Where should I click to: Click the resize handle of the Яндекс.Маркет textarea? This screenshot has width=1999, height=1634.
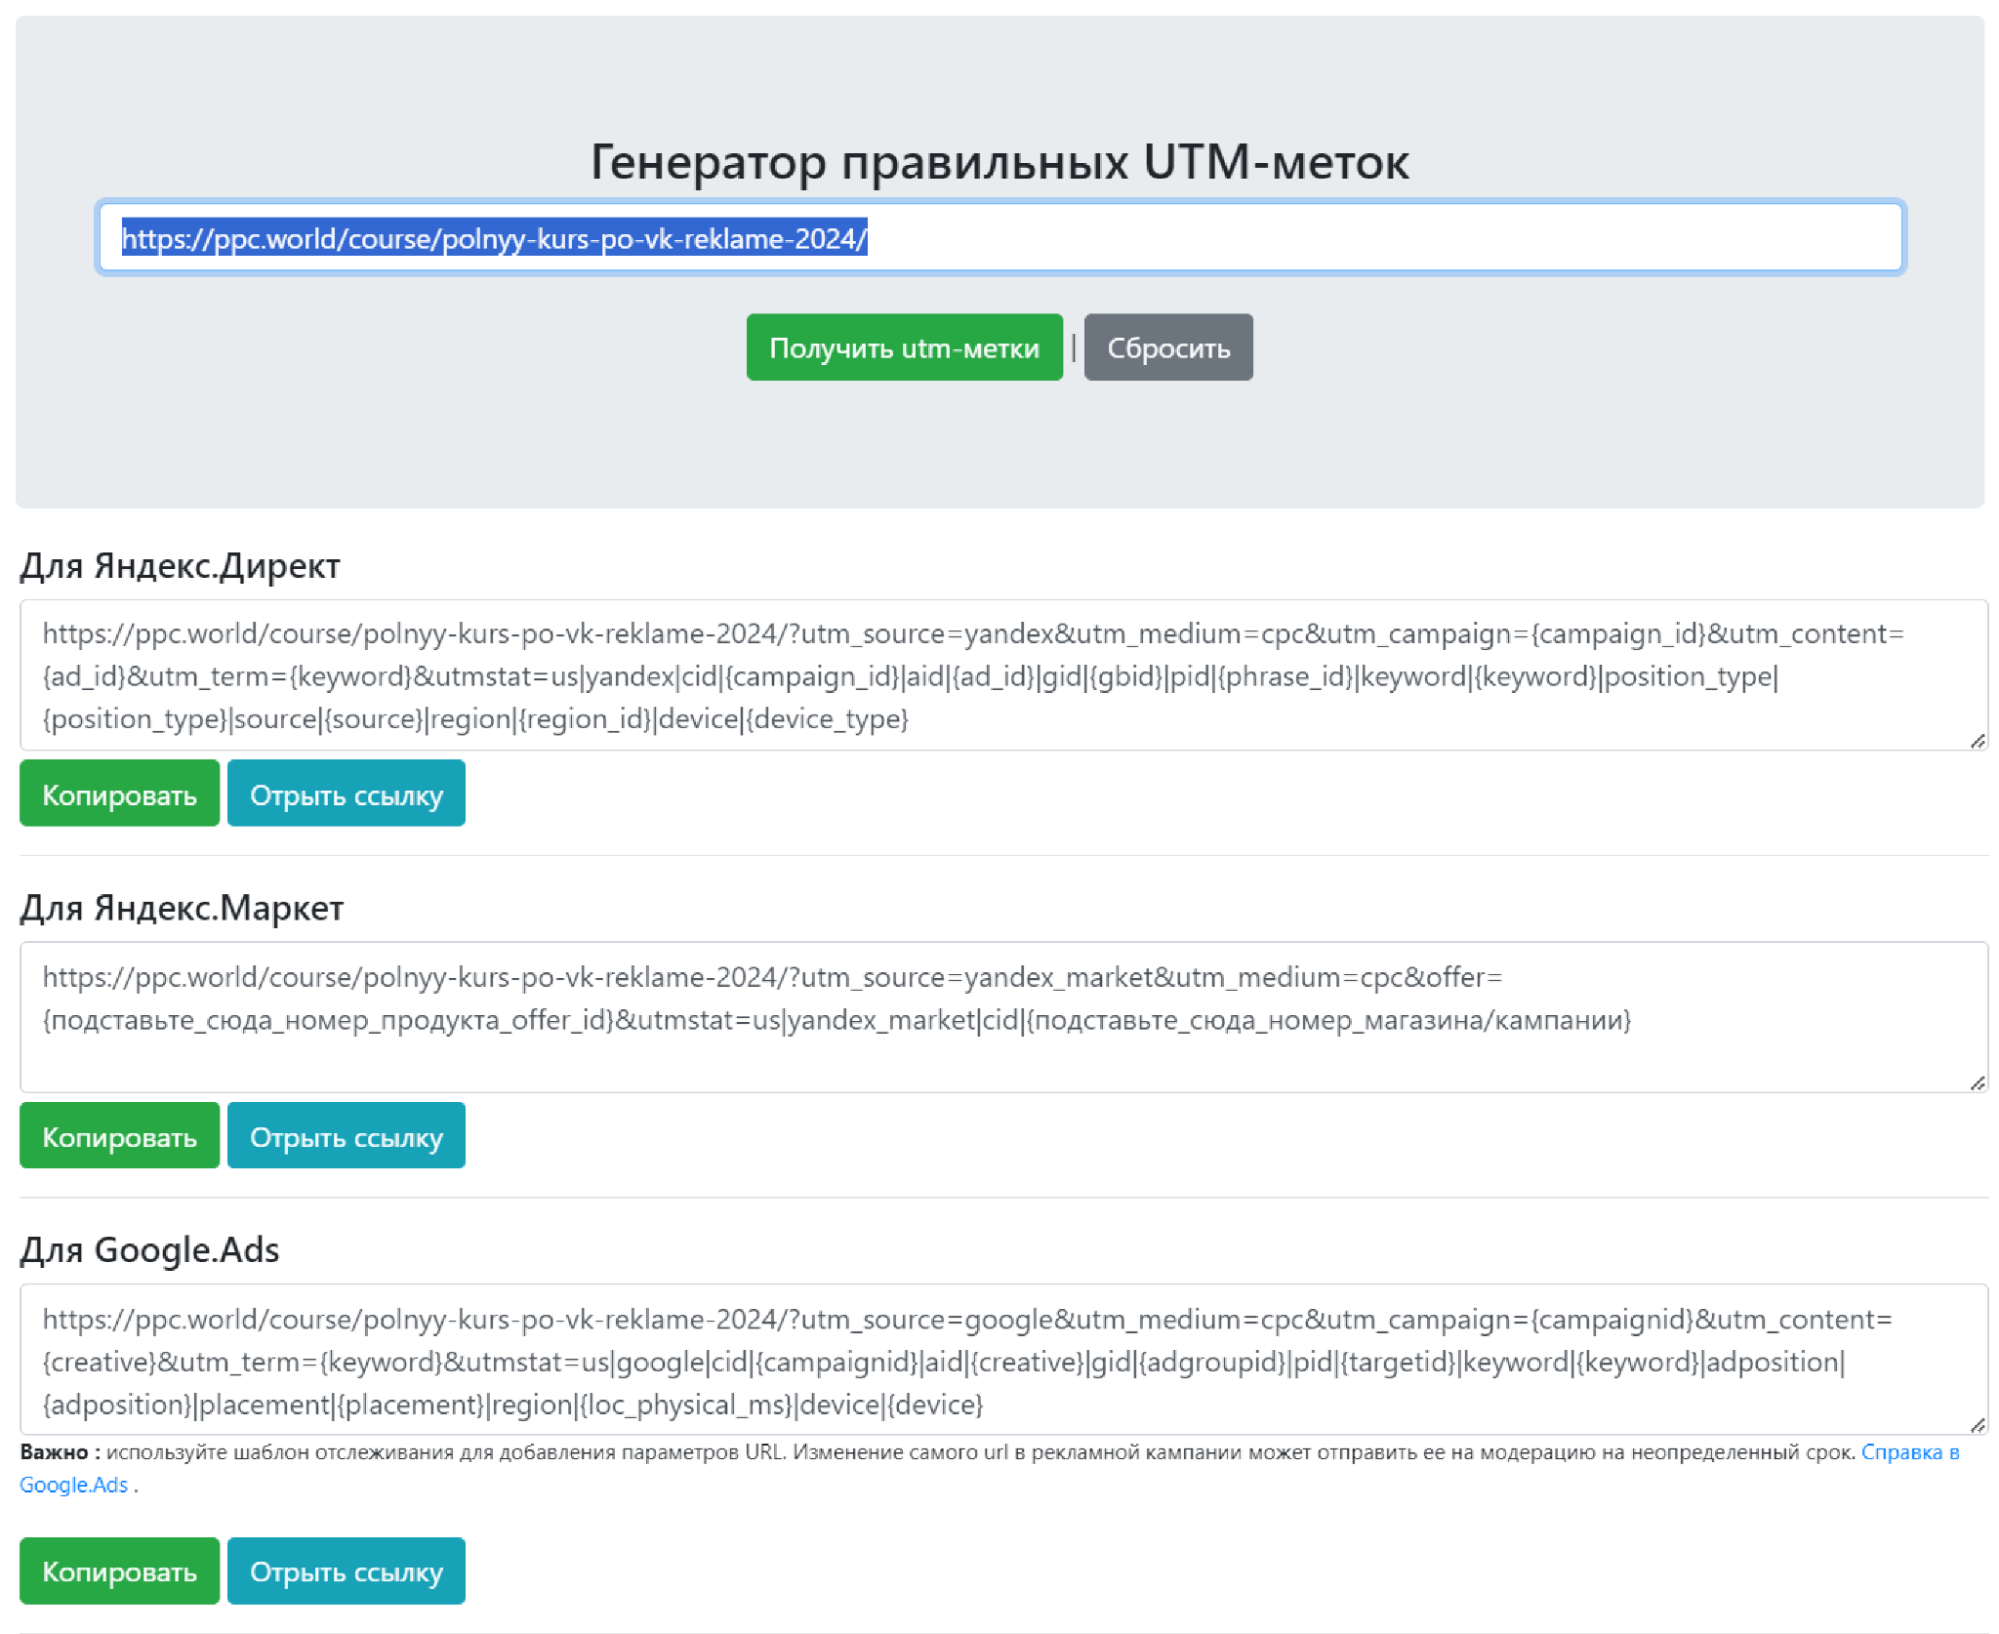click(1977, 1083)
